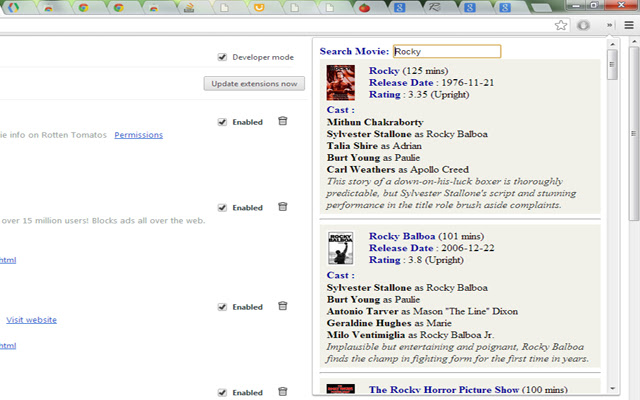Switch to the cursive R icon tab
Image resolution: width=640 pixels, height=400 pixels.
tap(434, 7)
